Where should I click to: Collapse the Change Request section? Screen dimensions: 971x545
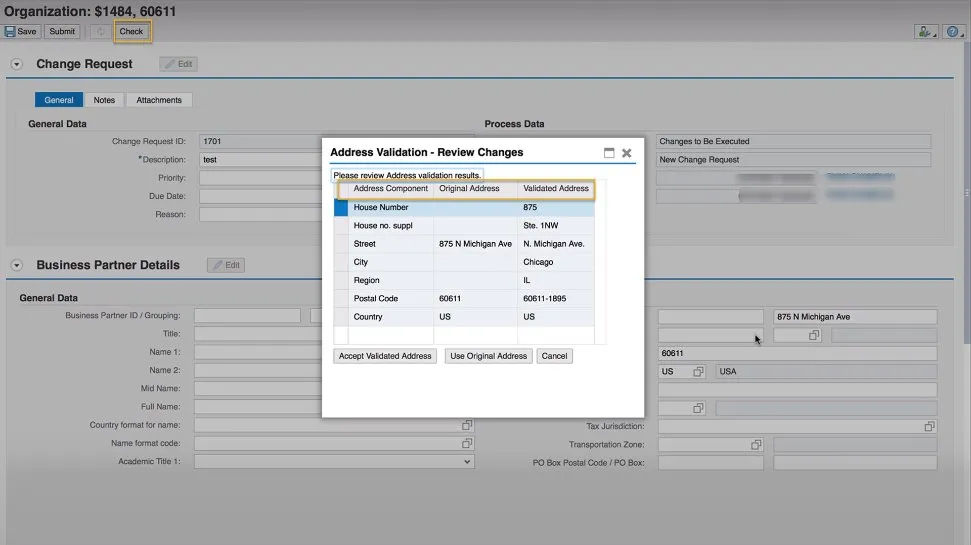pyautogui.click(x=17, y=64)
